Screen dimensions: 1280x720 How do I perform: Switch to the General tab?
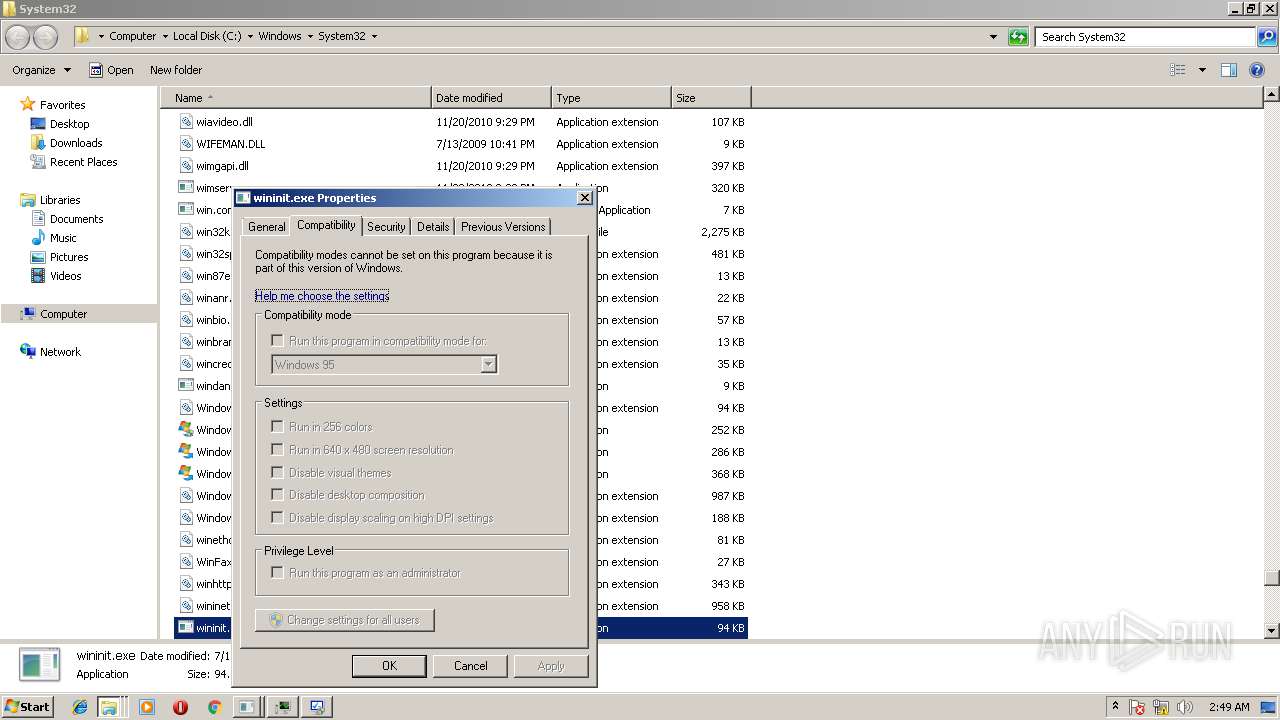tap(267, 227)
